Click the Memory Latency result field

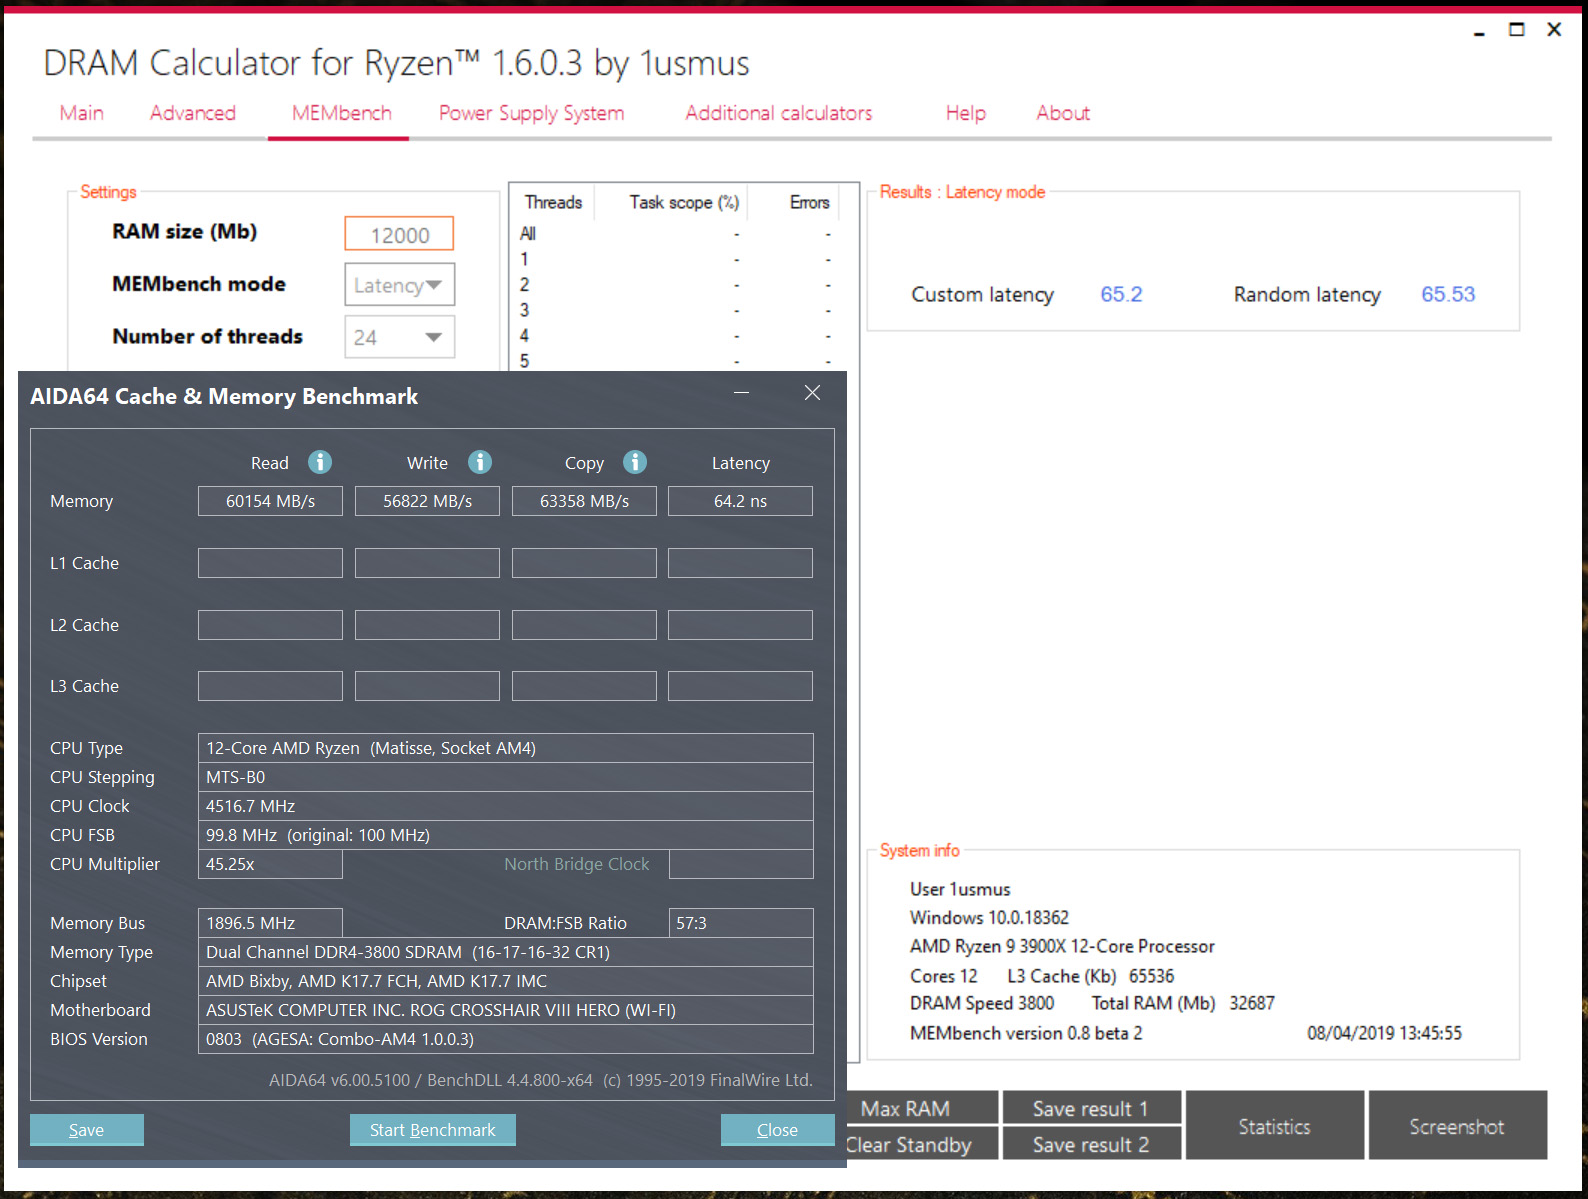point(740,501)
